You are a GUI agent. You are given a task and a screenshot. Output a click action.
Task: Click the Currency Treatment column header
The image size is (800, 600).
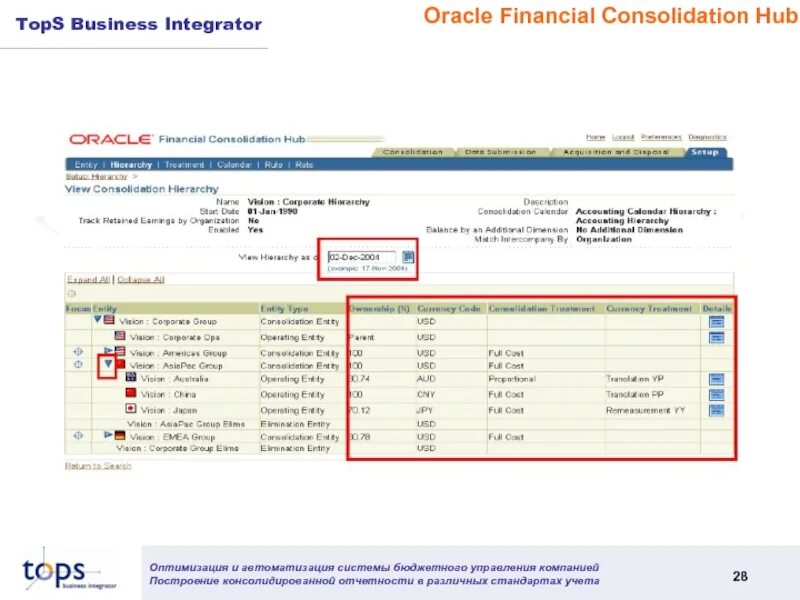648,309
